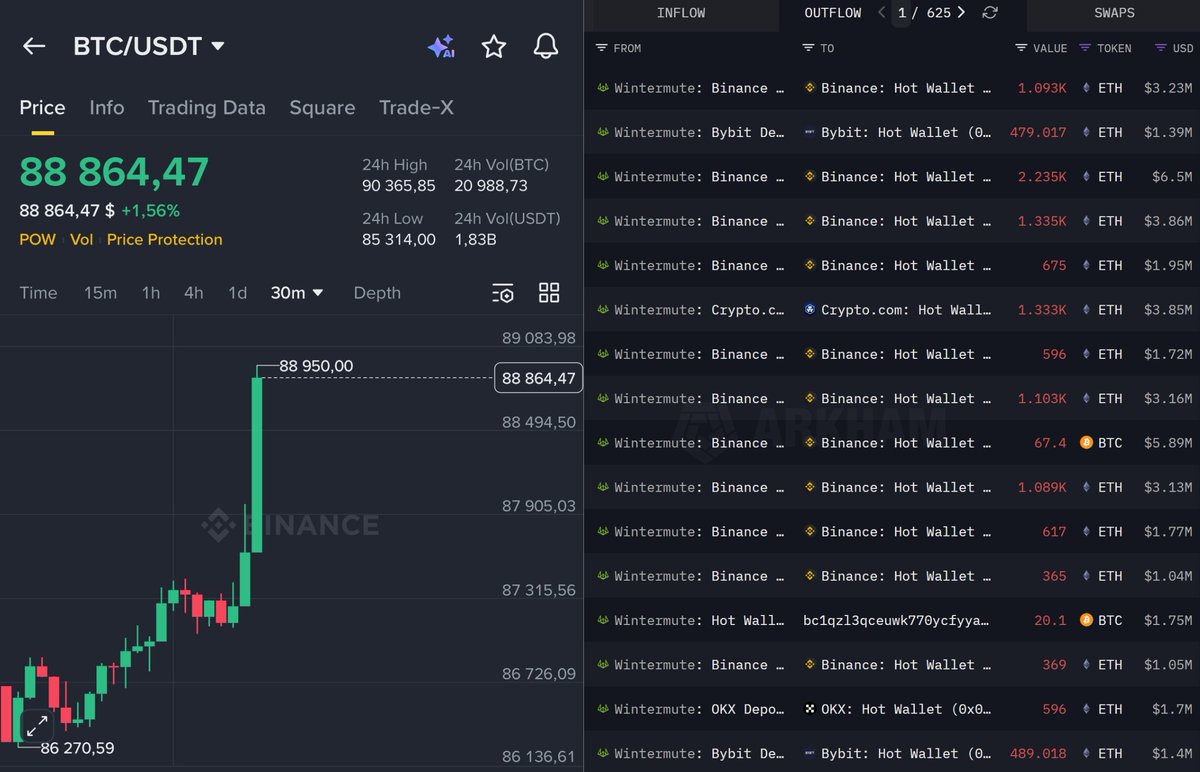Screen dimensions: 1200x772
Task: Open the bc1qzl3qceuwk770ycfyya... address link
Action: point(897,620)
